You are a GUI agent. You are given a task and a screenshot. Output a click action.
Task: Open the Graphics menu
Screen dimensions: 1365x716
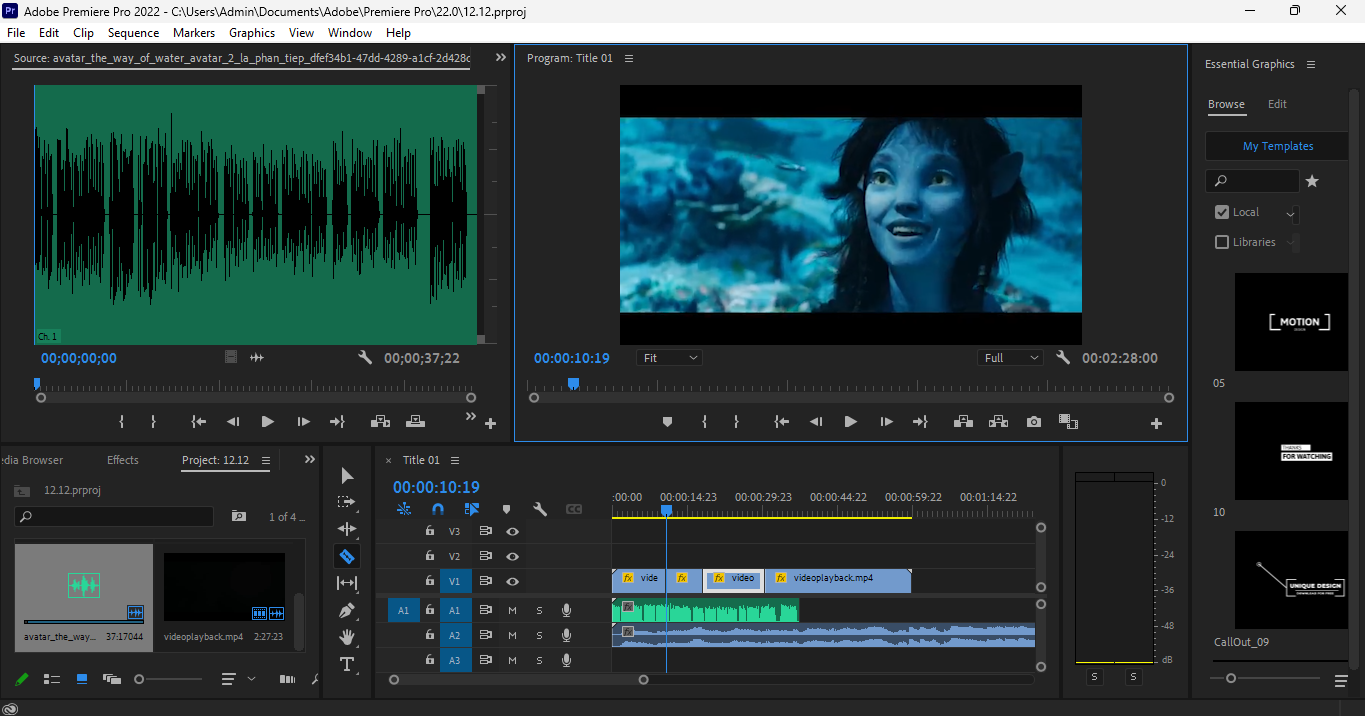point(252,33)
